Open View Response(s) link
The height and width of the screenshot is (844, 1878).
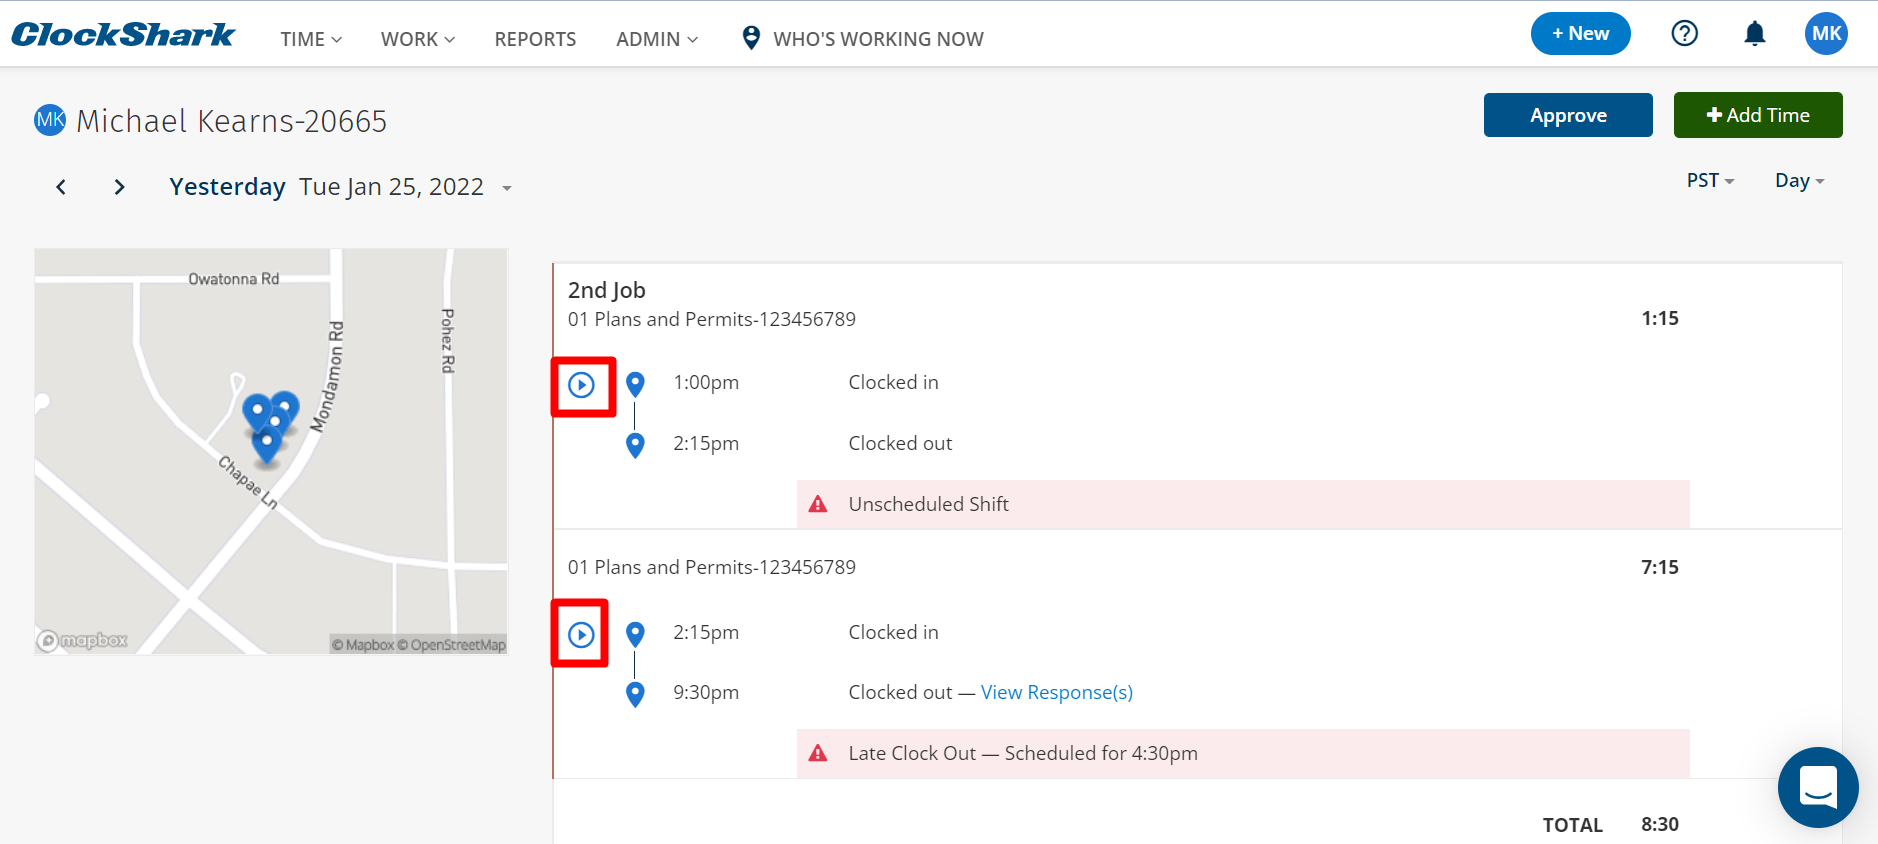[1056, 692]
